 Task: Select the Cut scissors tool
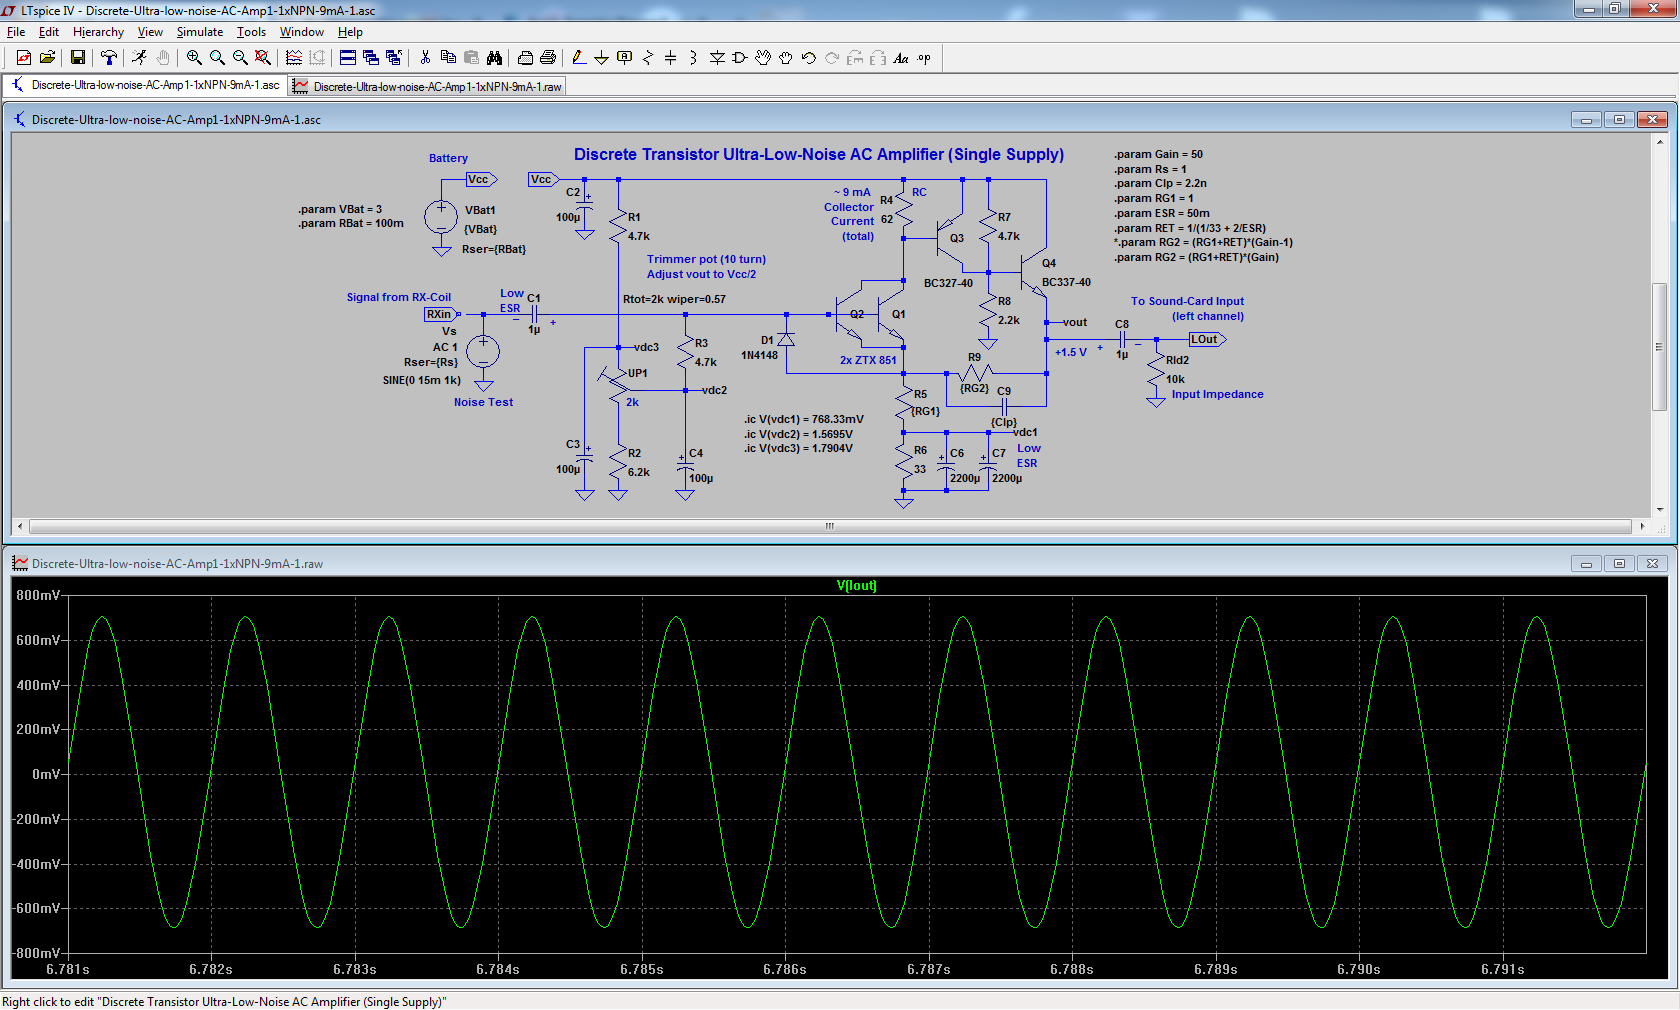425,58
